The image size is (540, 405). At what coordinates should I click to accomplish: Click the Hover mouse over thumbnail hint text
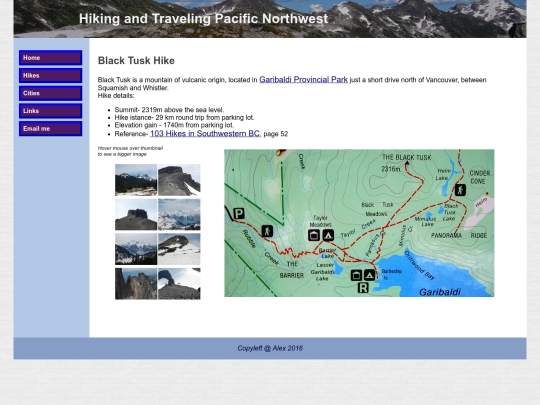click(130, 151)
